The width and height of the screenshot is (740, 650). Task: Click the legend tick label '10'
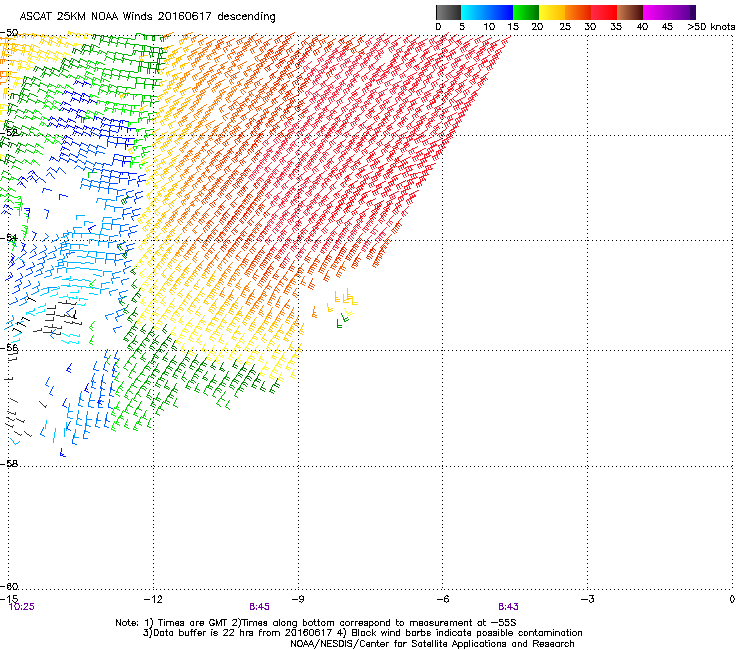tap(489, 27)
